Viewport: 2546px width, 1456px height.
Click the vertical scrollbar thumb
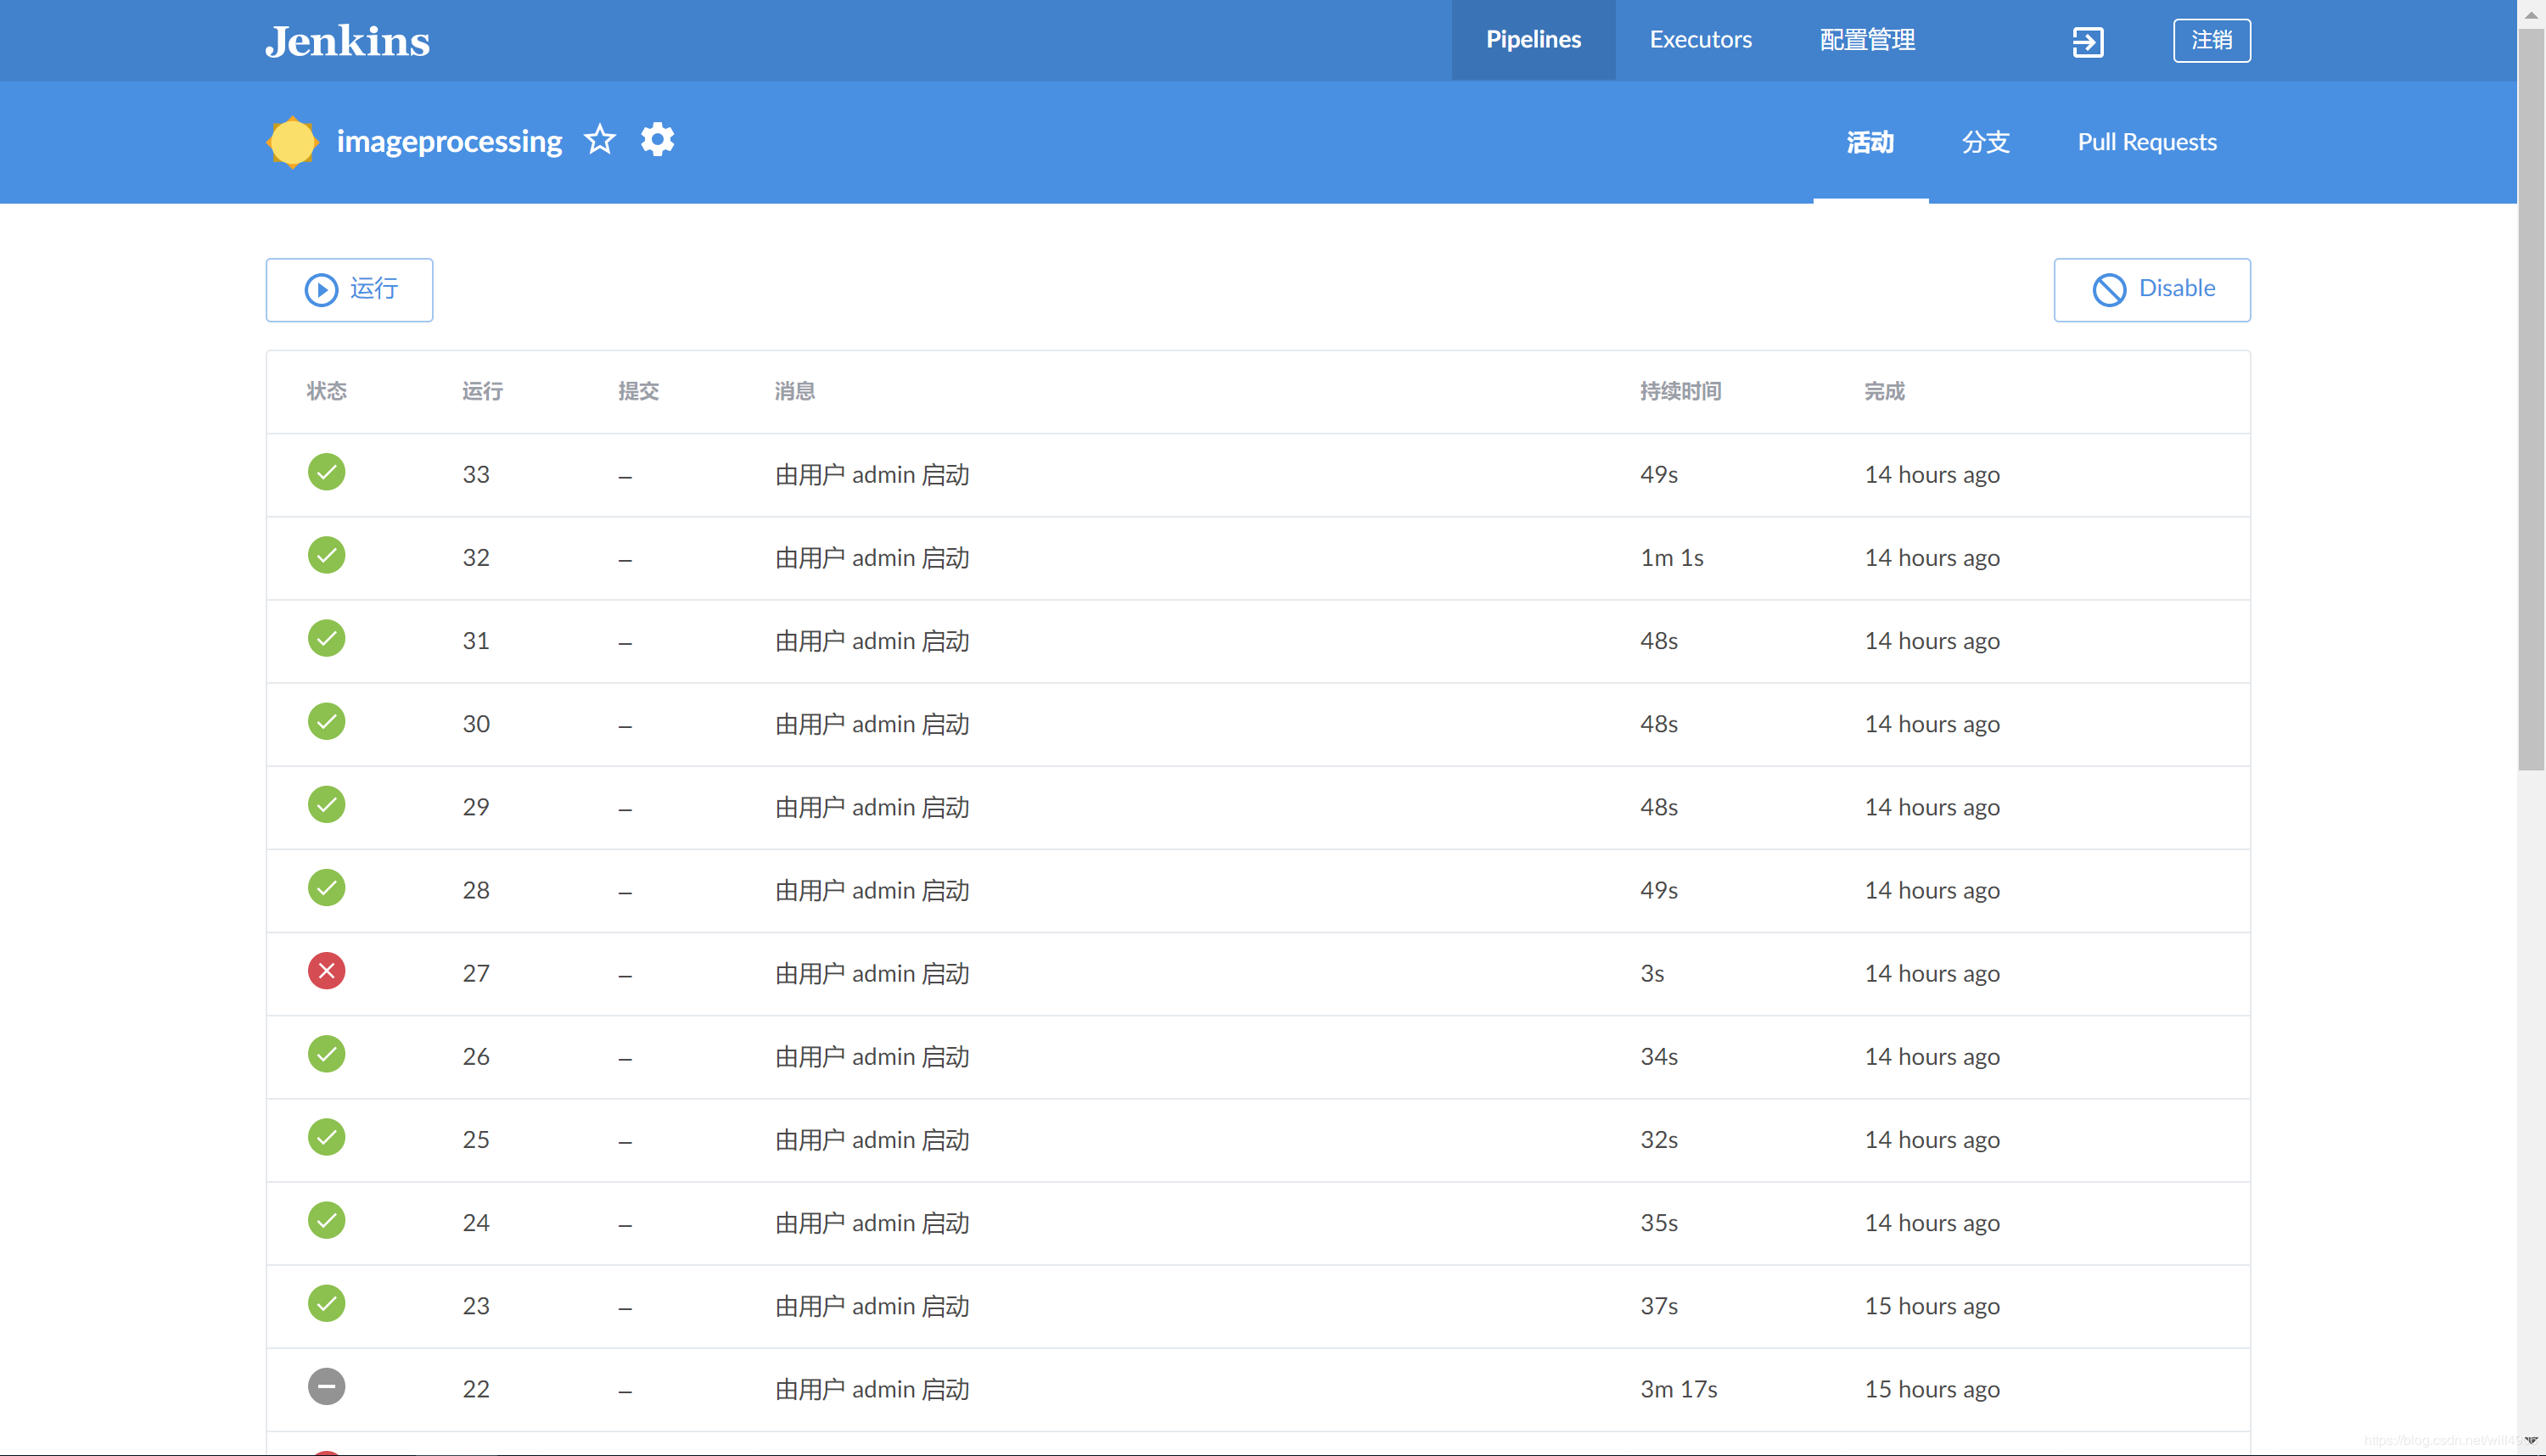[2530, 400]
